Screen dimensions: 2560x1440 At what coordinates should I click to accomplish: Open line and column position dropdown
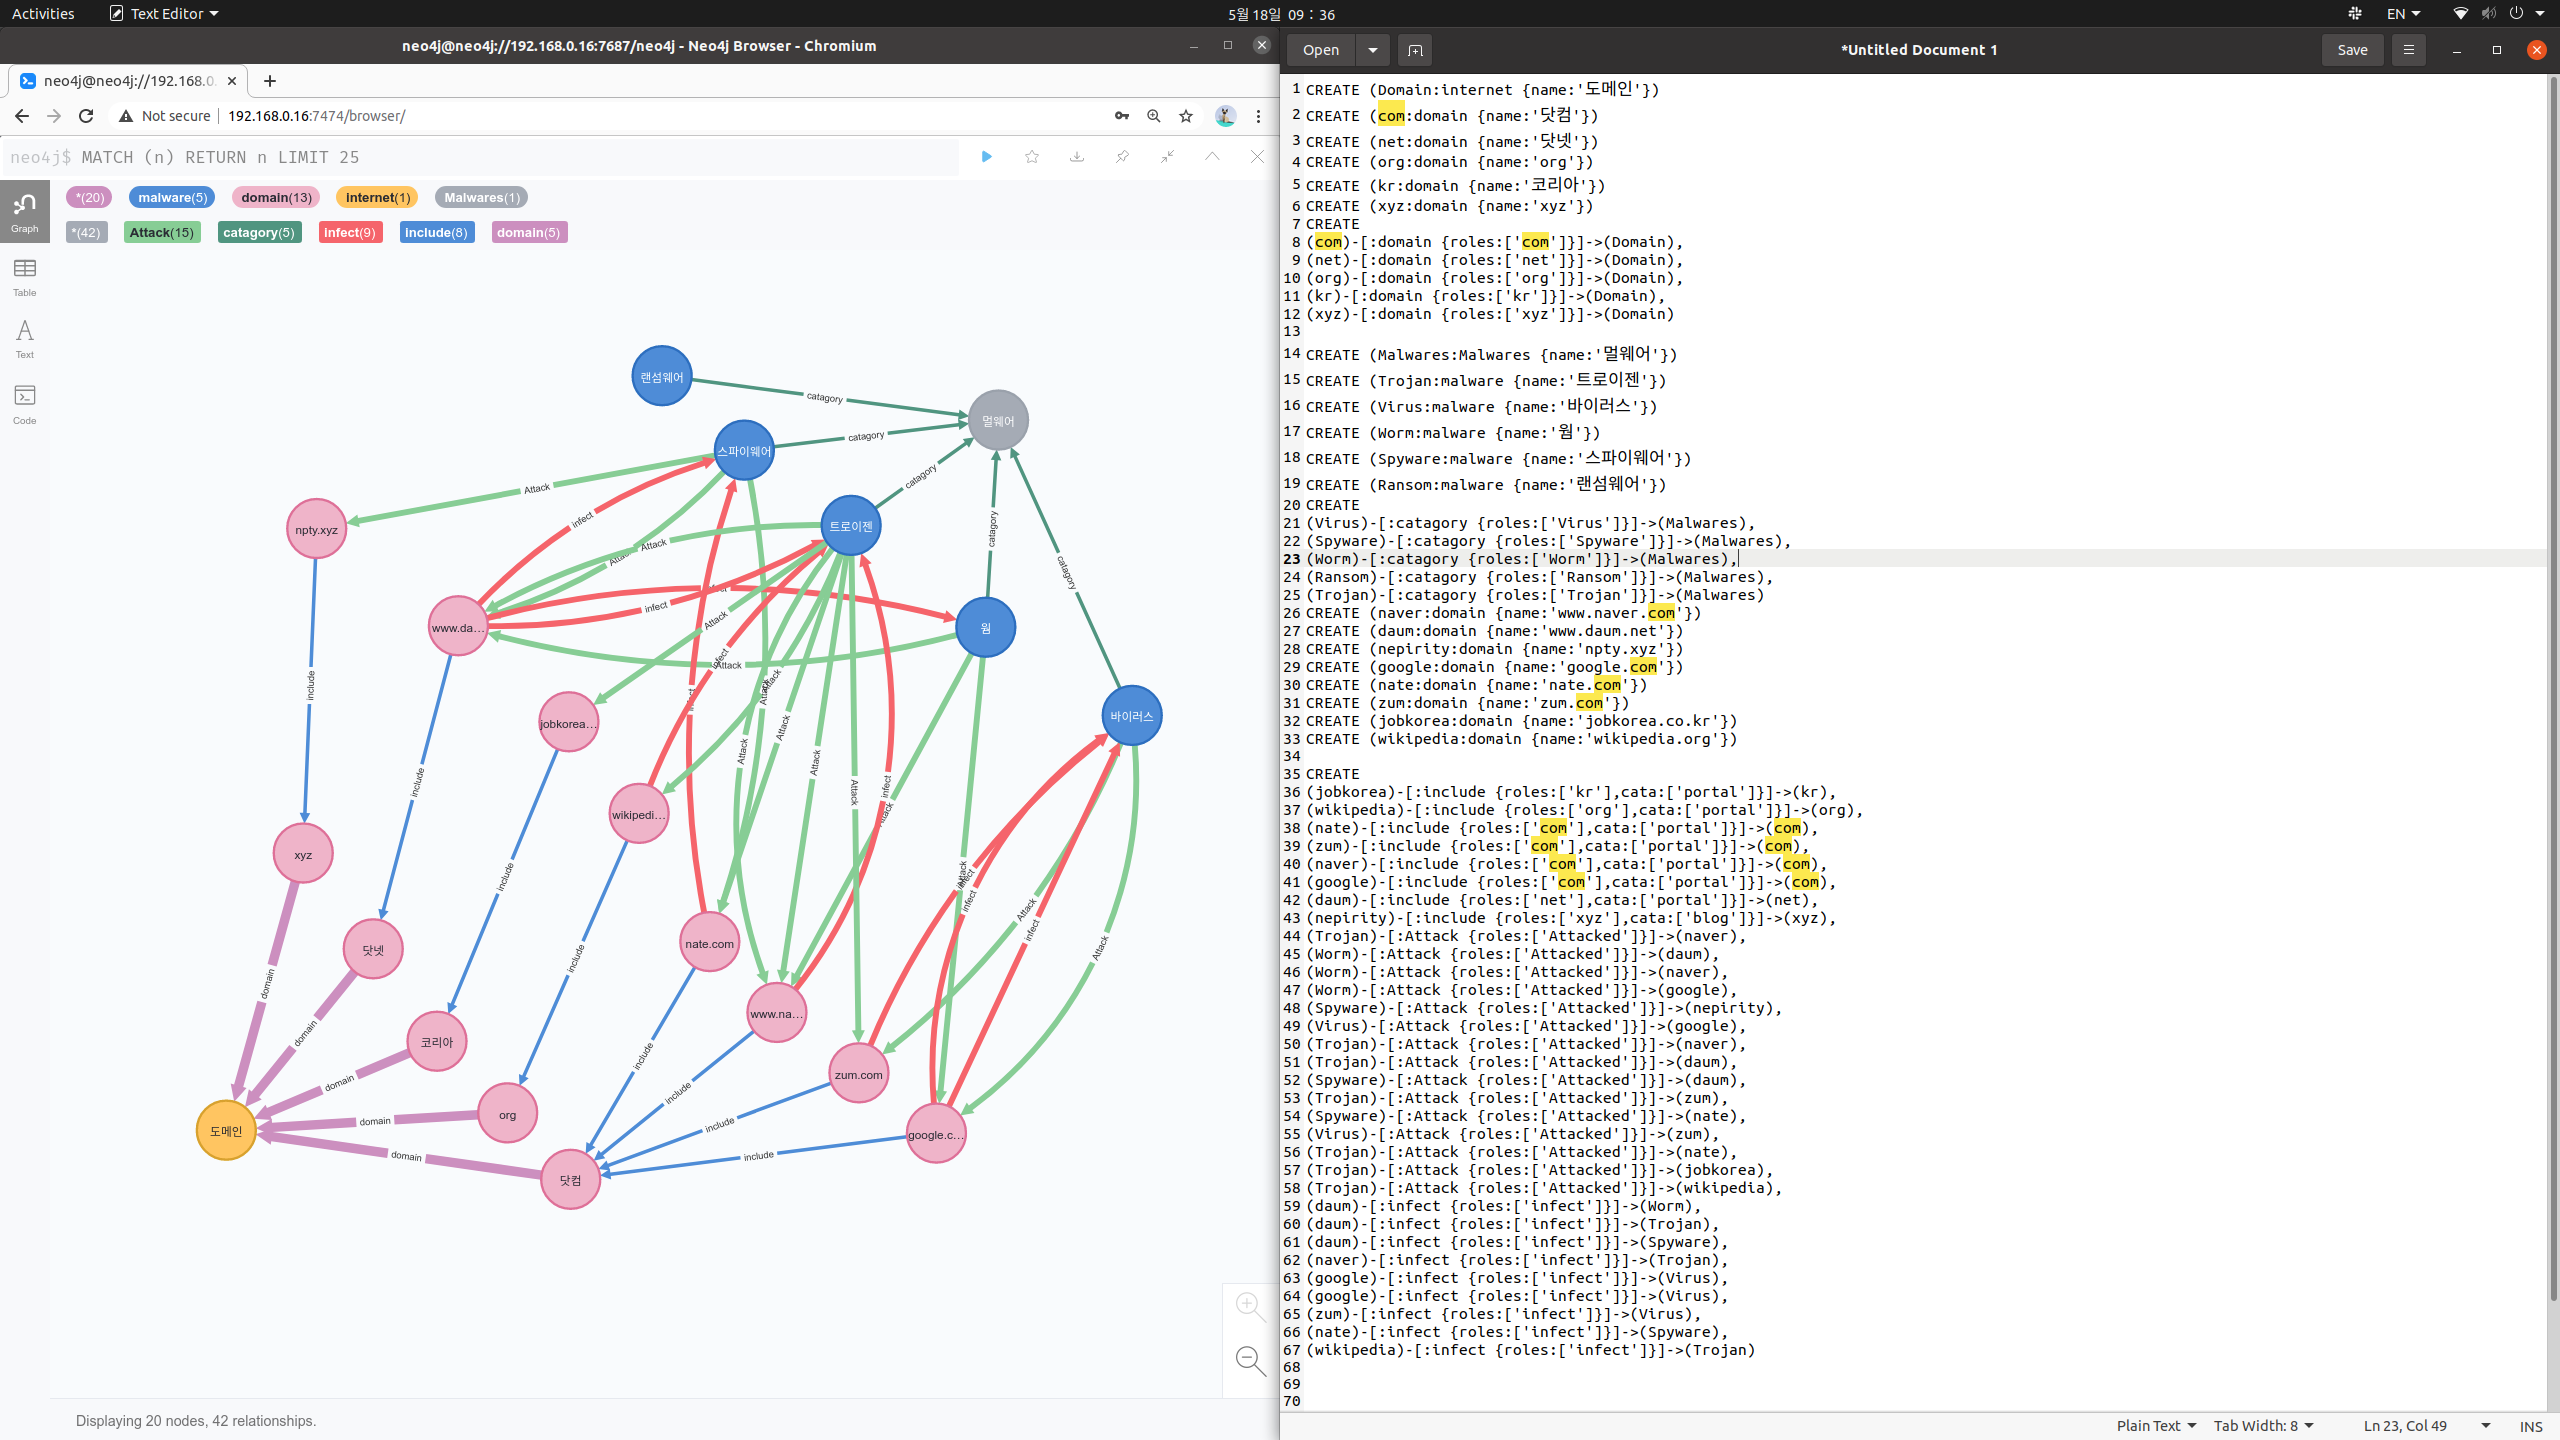click(x=2426, y=1426)
